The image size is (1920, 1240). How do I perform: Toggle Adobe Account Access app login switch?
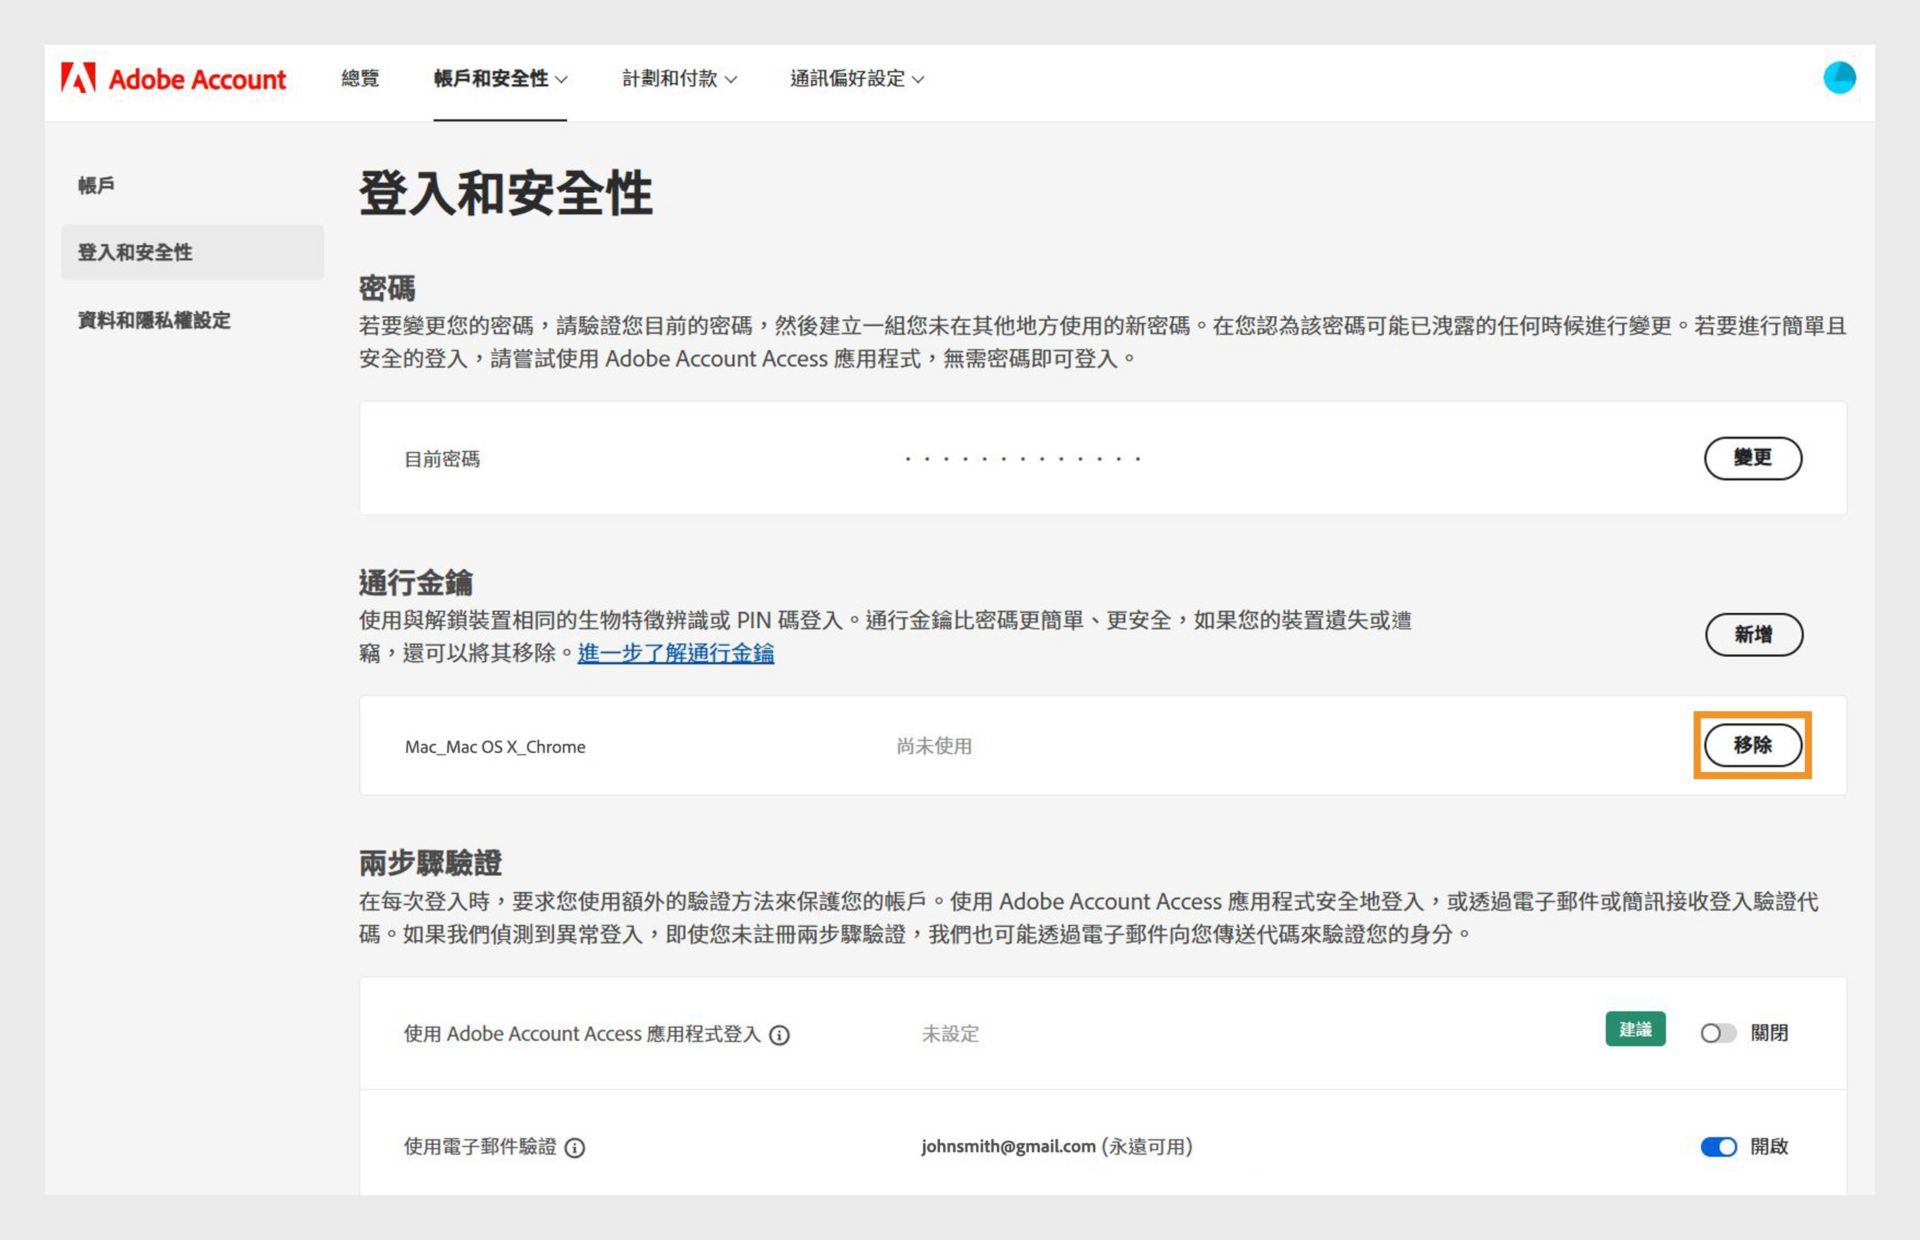pos(1717,1033)
